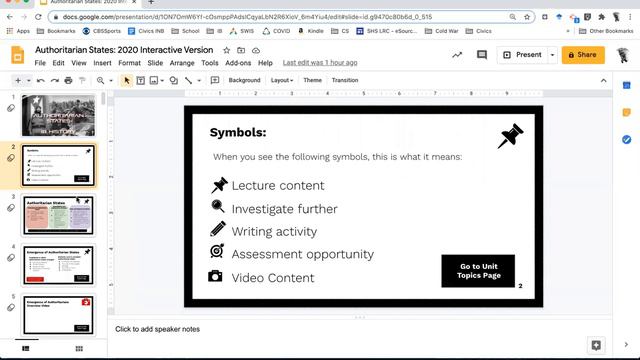Image resolution: width=640 pixels, height=360 pixels.
Task: Click the Google Slides home logo
Action: (18, 55)
